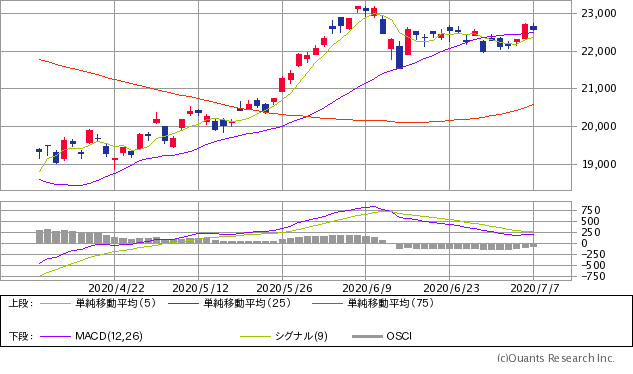Click the 21,000 price axis label
This screenshot has height=374, width=633.
(599, 88)
